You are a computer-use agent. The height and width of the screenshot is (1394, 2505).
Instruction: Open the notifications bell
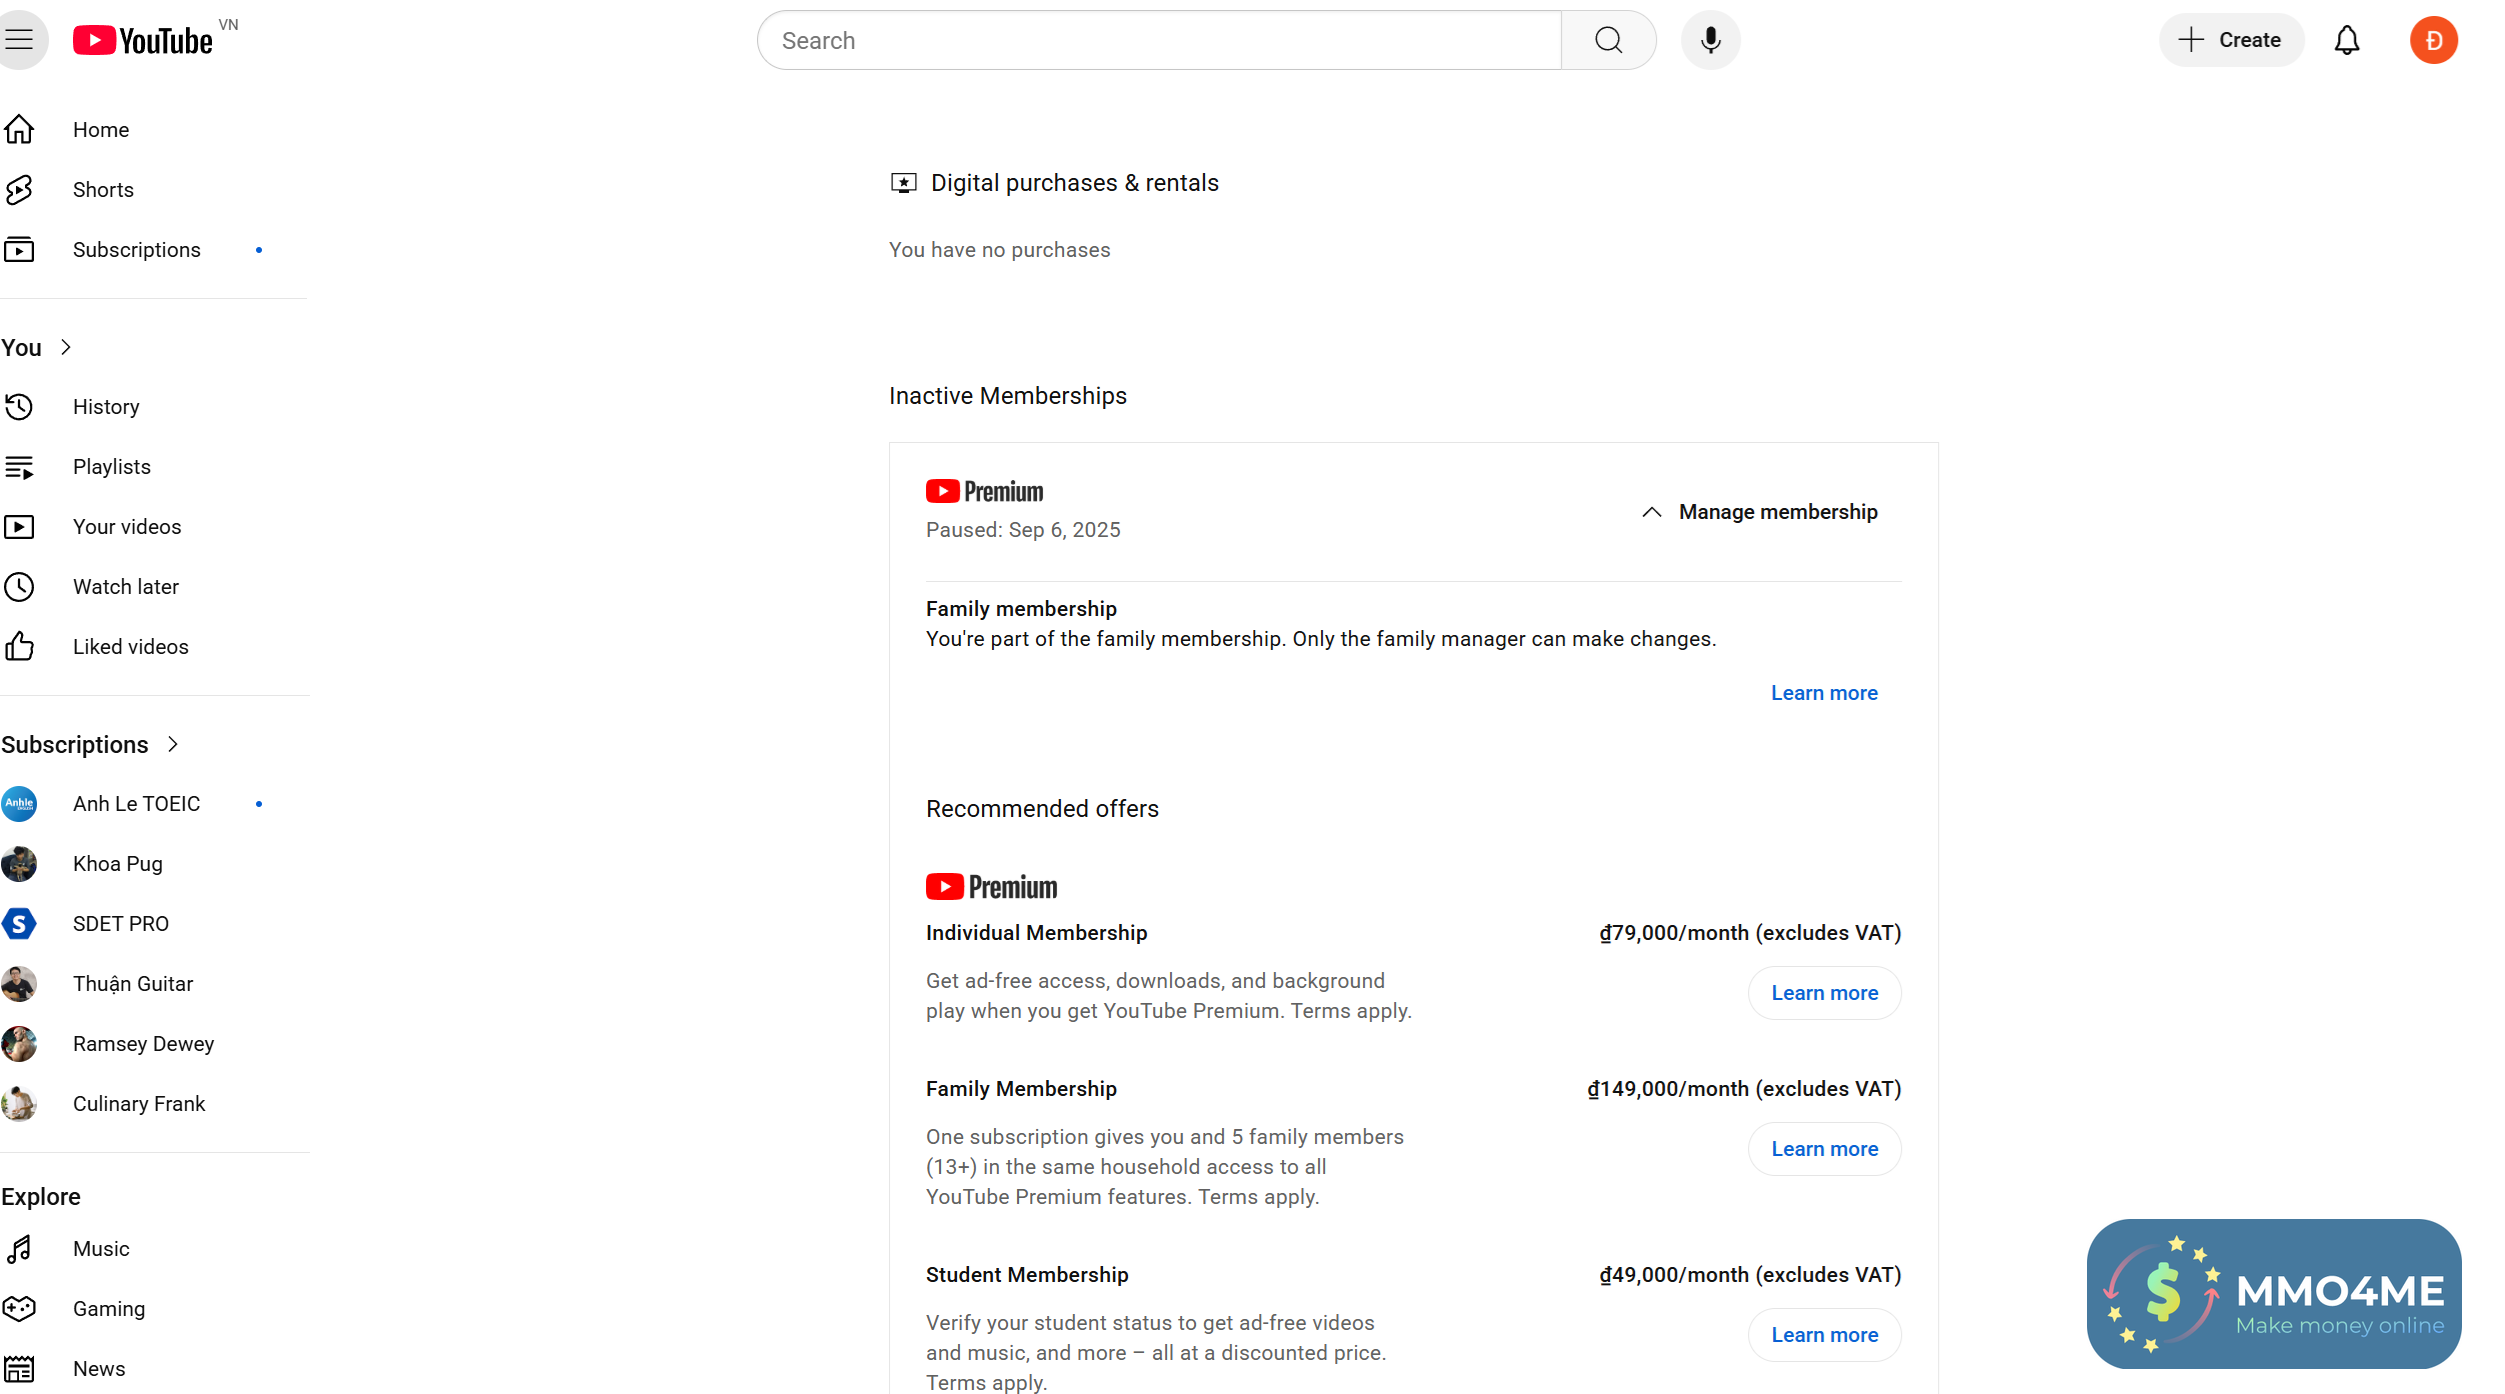pos(2346,40)
